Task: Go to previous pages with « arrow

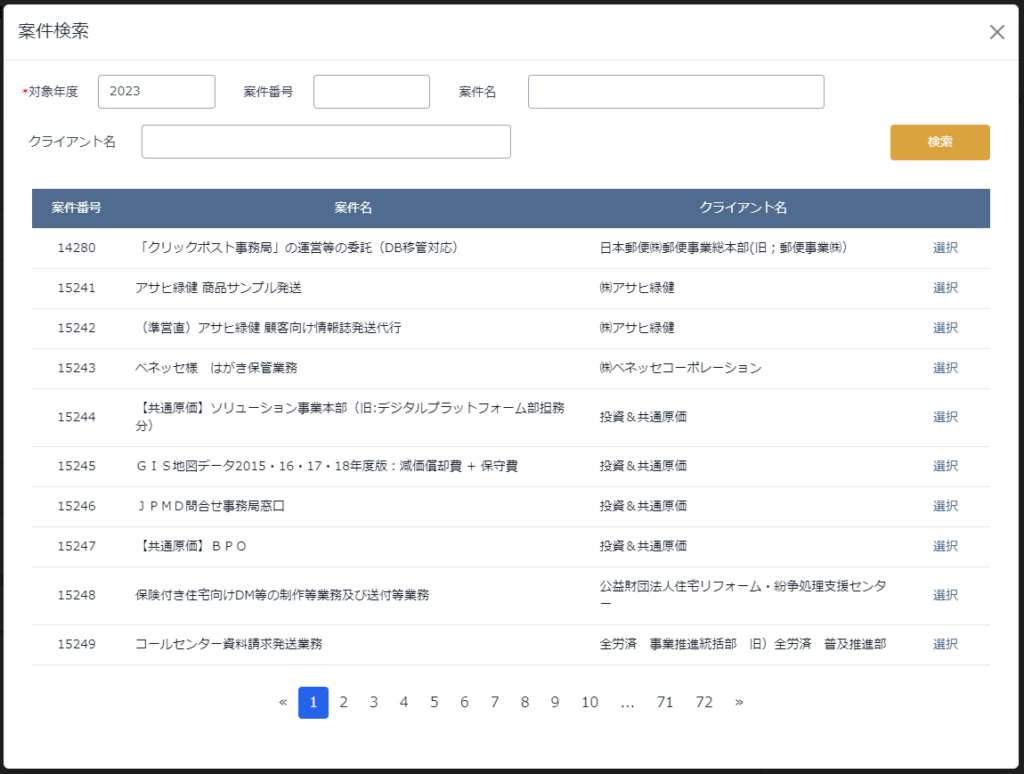Action: (x=283, y=702)
